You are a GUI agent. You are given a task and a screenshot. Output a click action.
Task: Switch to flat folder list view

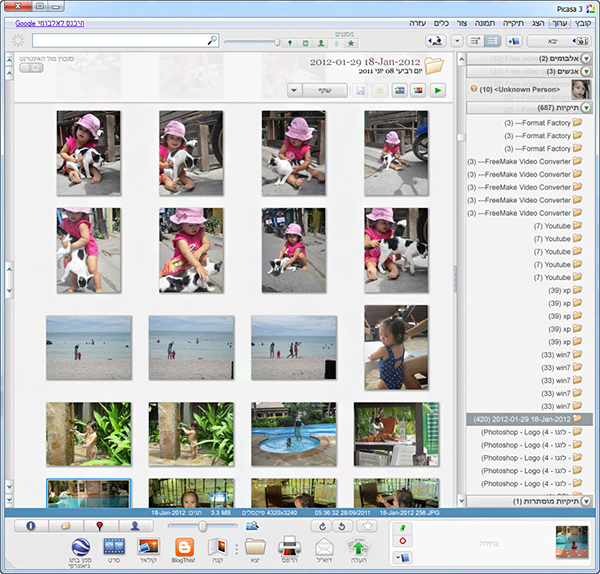pyautogui.click(x=492, y=41)
